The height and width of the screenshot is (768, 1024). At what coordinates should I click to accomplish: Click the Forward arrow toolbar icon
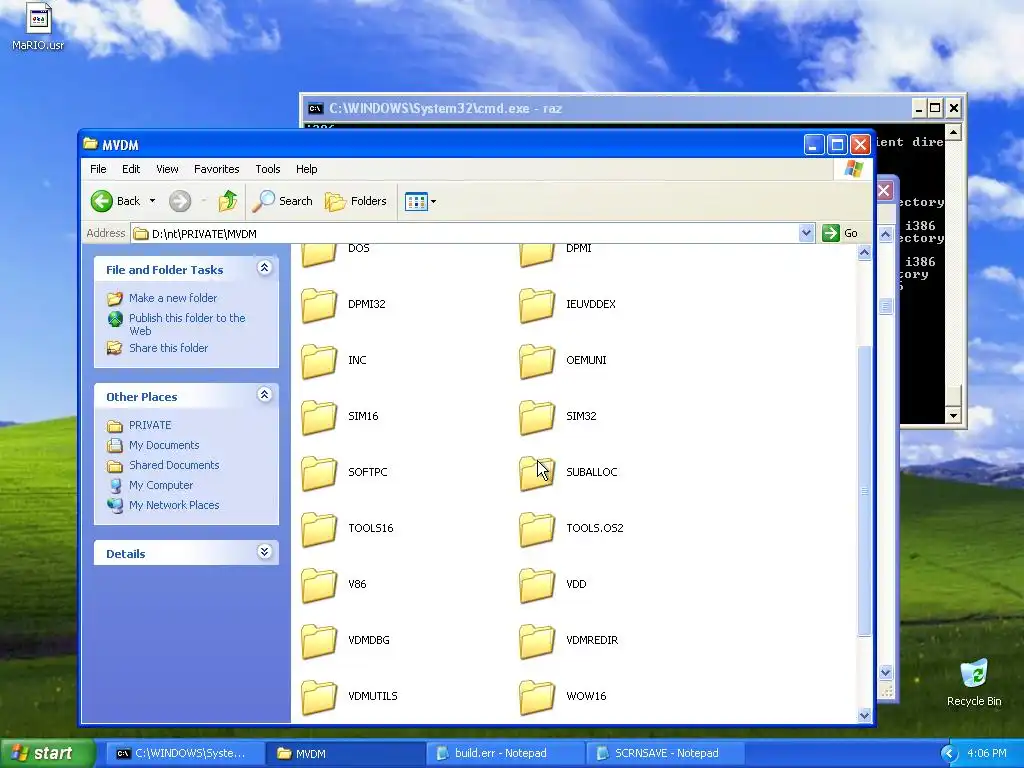(180, 200)
